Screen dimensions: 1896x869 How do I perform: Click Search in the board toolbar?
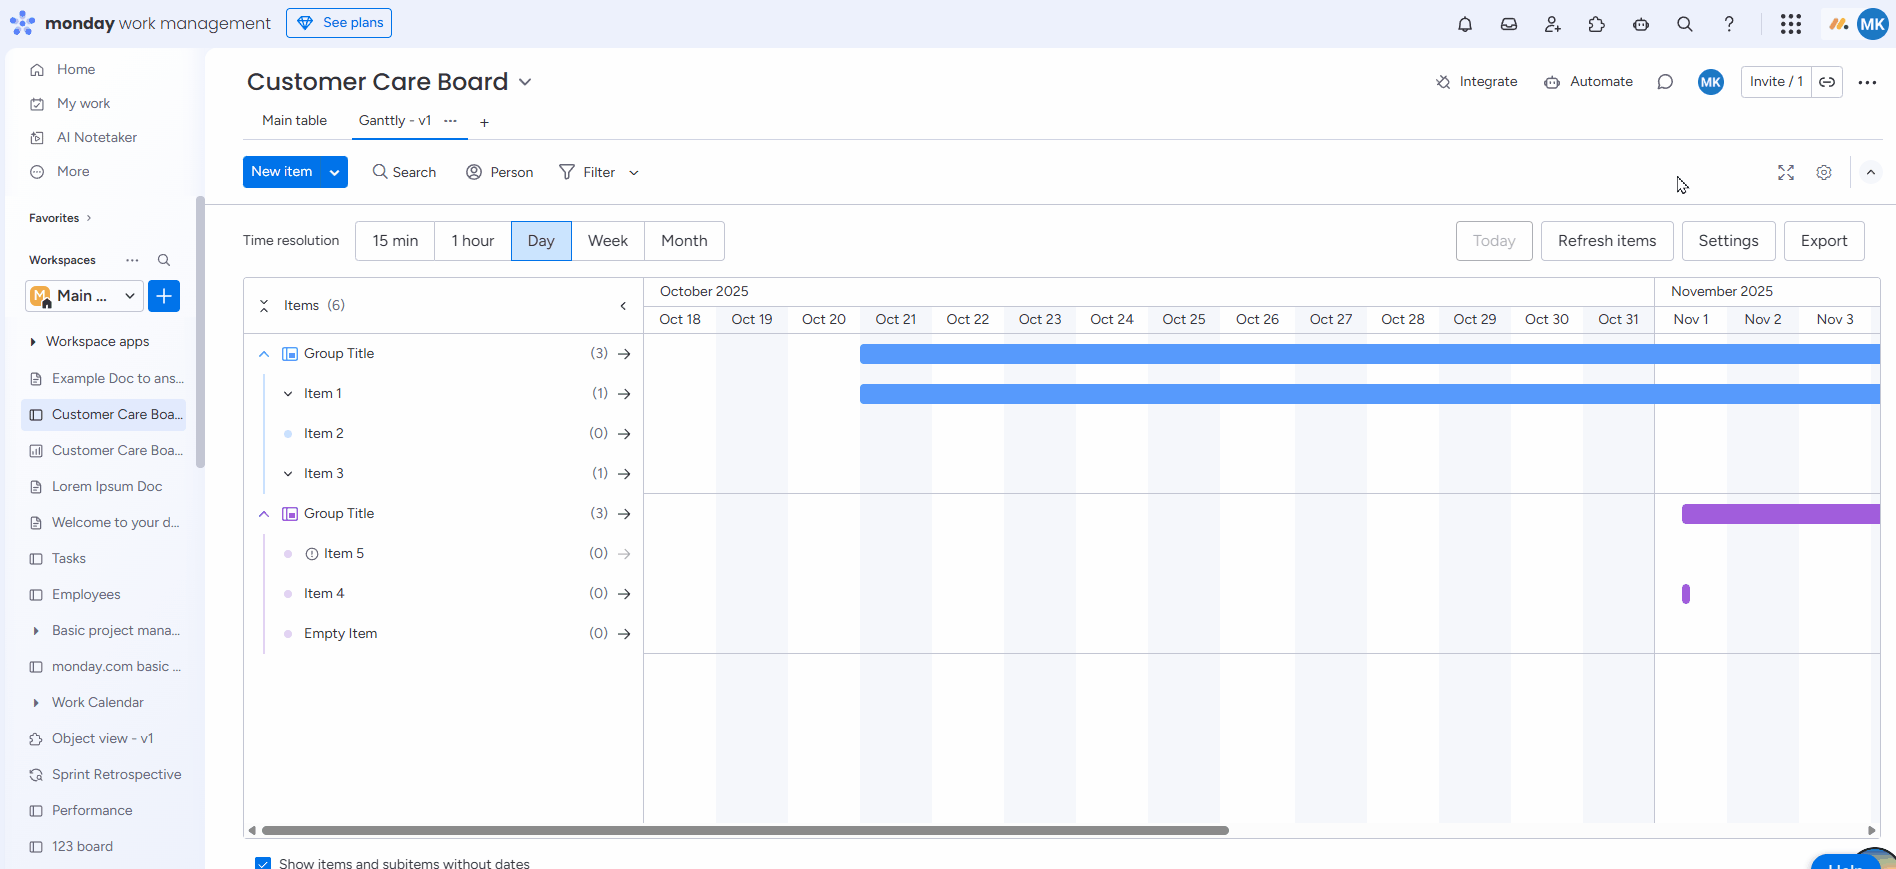tap(404, 172)
